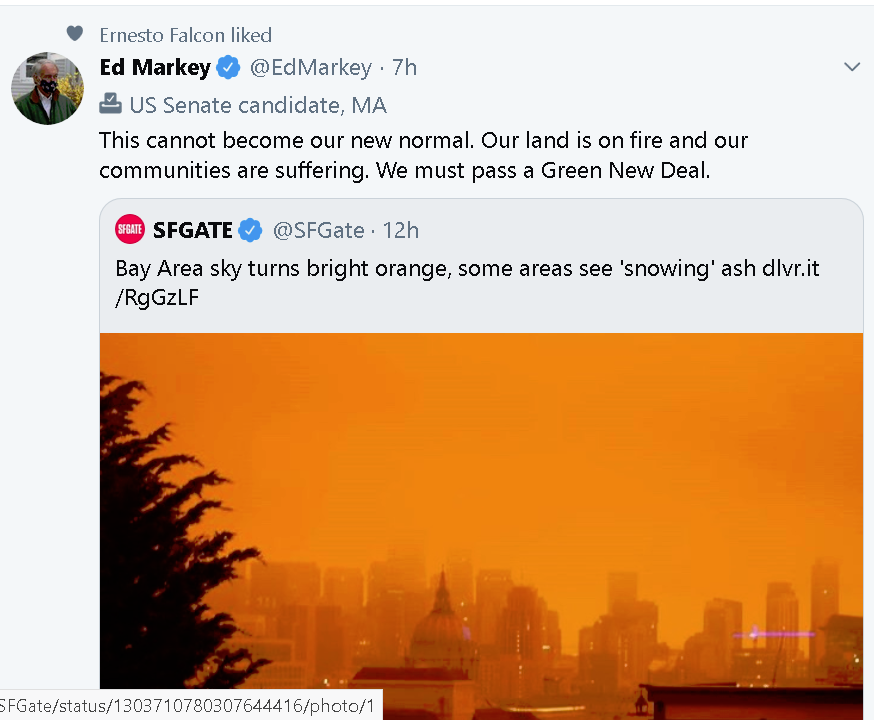874x720 pixels.
Task: Click Ed Markey's blue verified badge
Action: tap(228, 68)
